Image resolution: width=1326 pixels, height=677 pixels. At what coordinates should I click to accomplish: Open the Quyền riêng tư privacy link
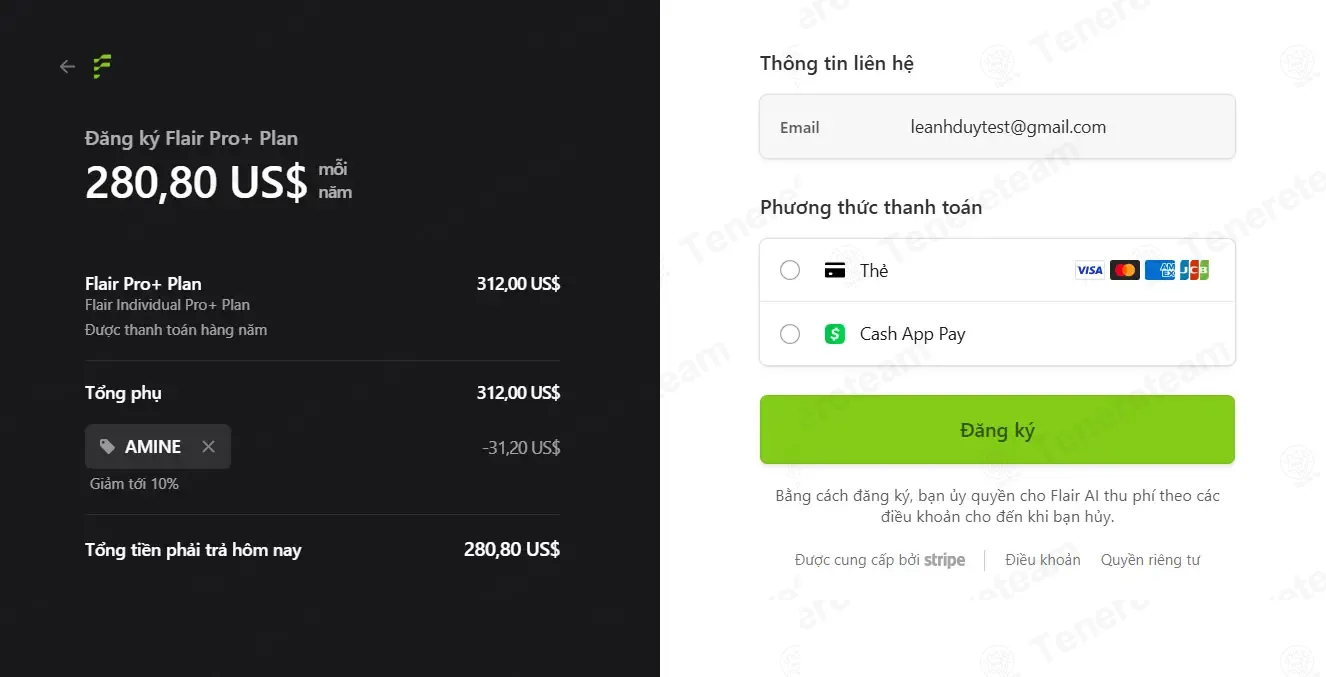point(1150,560)
